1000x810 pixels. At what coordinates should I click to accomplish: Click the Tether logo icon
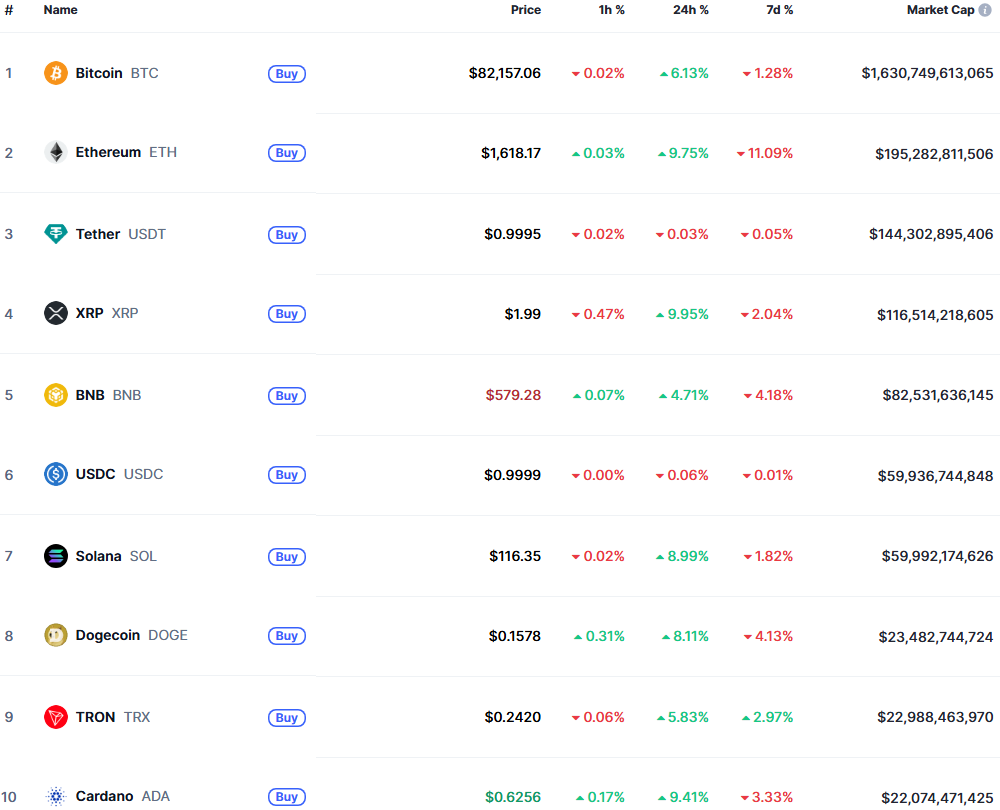click(56, 234)
